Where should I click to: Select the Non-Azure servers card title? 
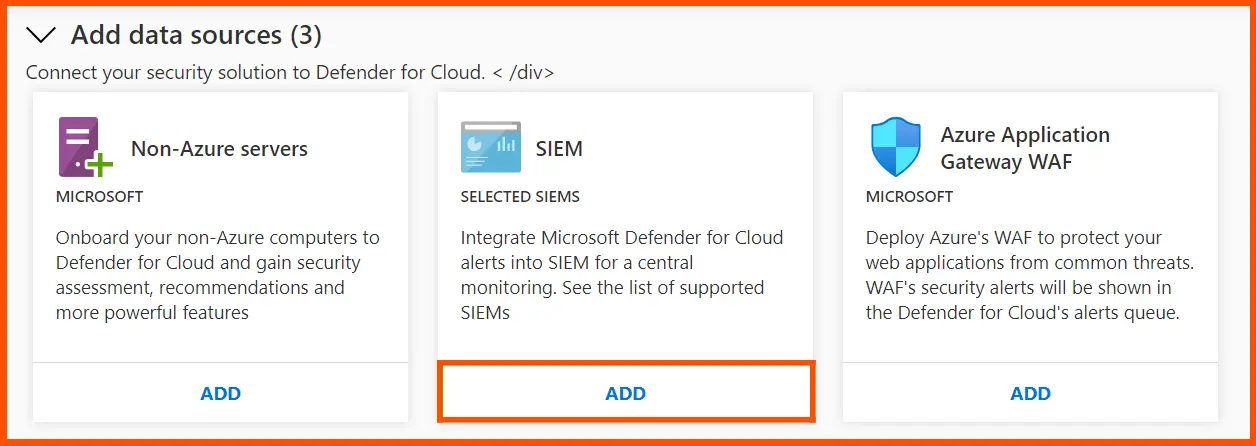(x=219, y=149)
